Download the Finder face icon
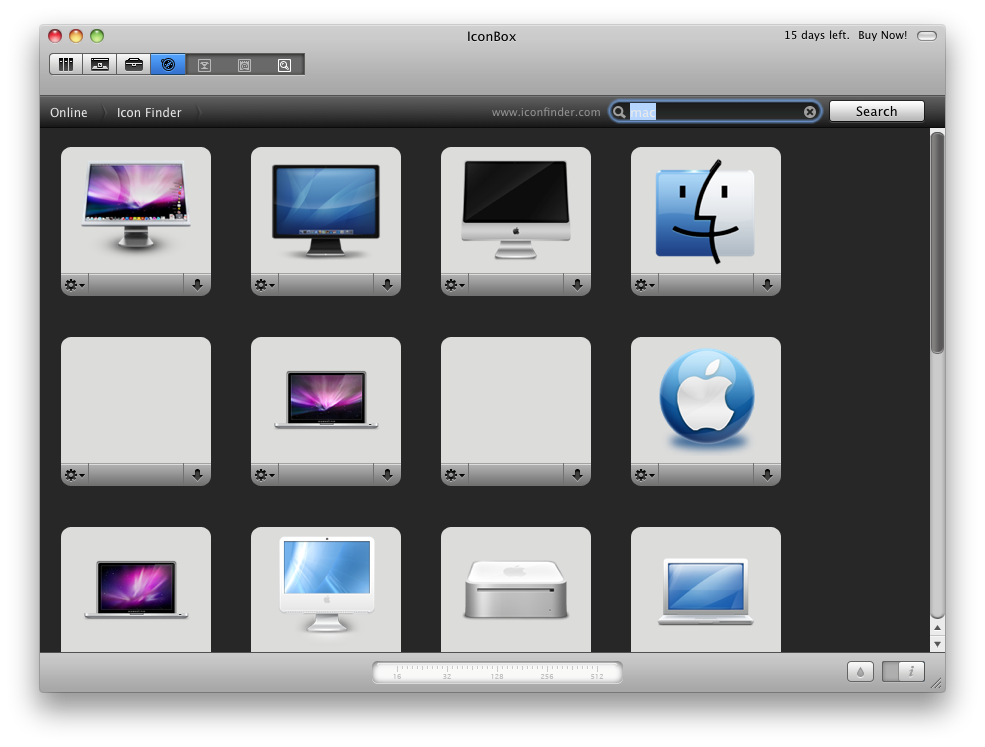 pos(767,285)
